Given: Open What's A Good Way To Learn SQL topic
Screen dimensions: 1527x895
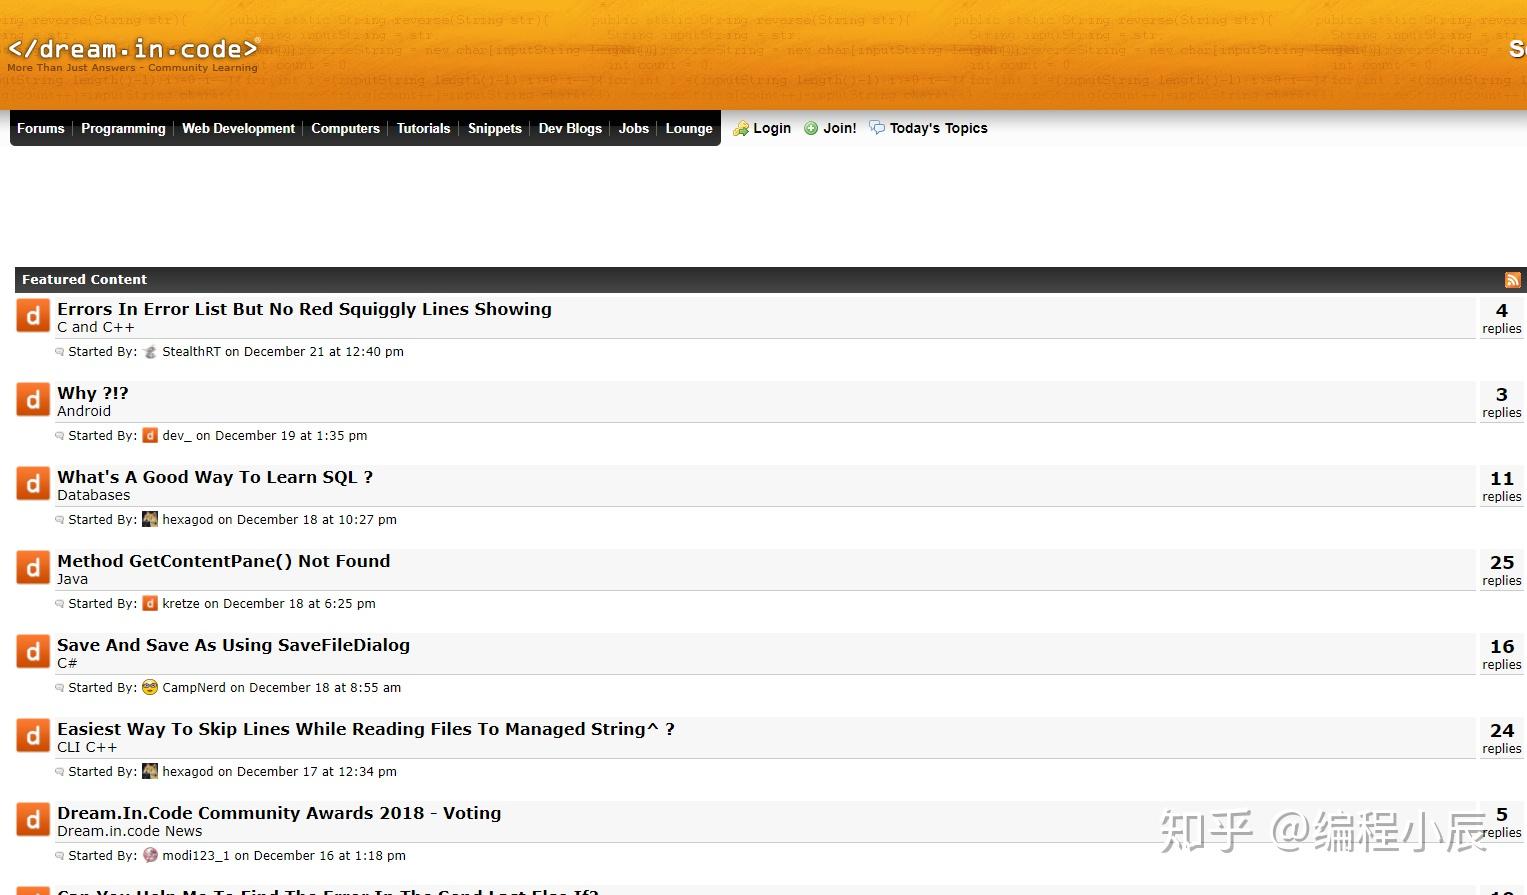Looking at the screenshot, I should pyautogui.click(x=215, y=477).
